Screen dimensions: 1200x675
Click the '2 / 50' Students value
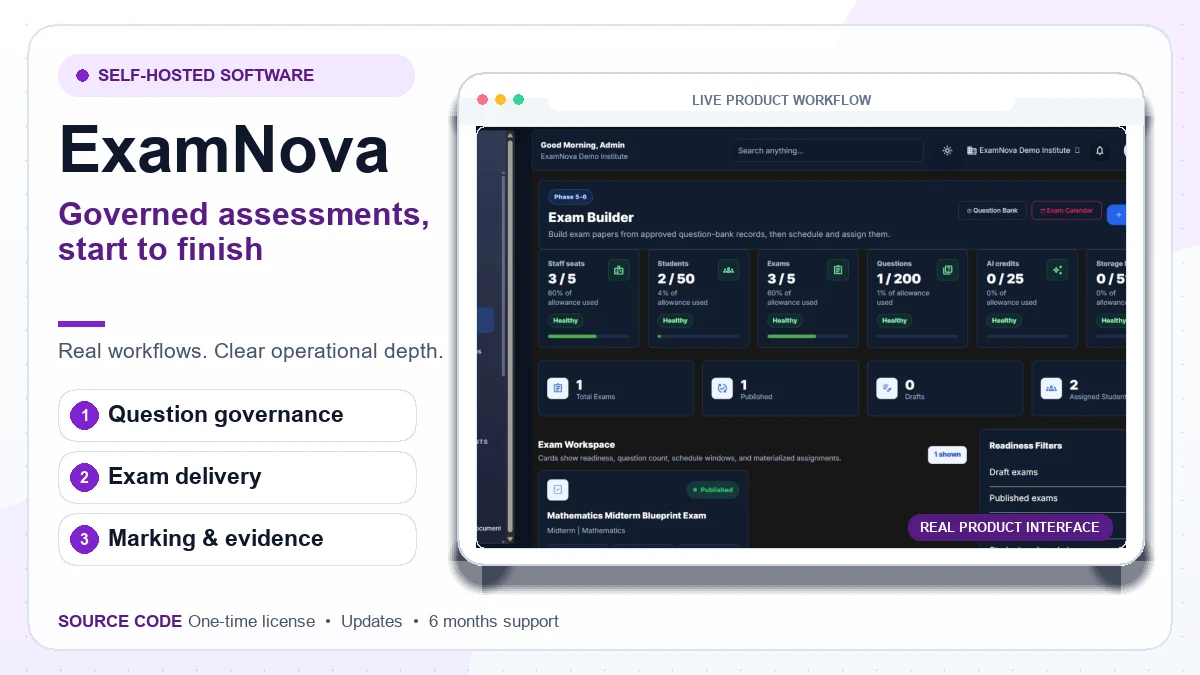[676, 279]
